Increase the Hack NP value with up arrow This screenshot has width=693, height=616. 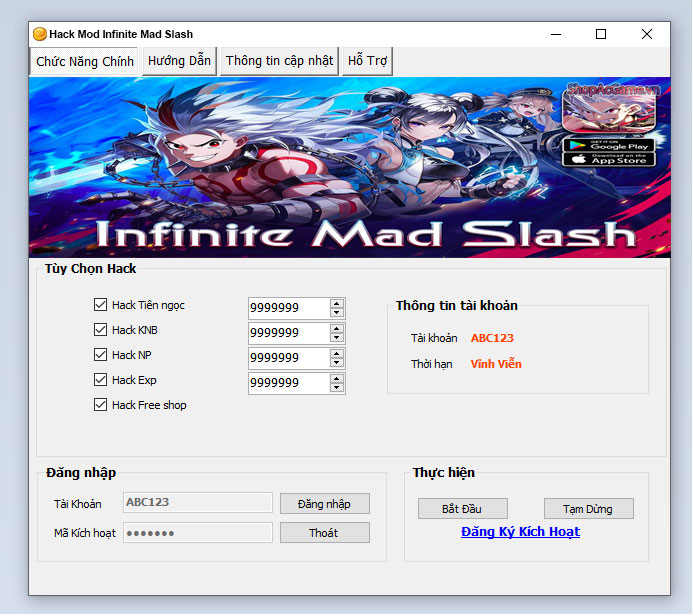click(x=337, y=354)
